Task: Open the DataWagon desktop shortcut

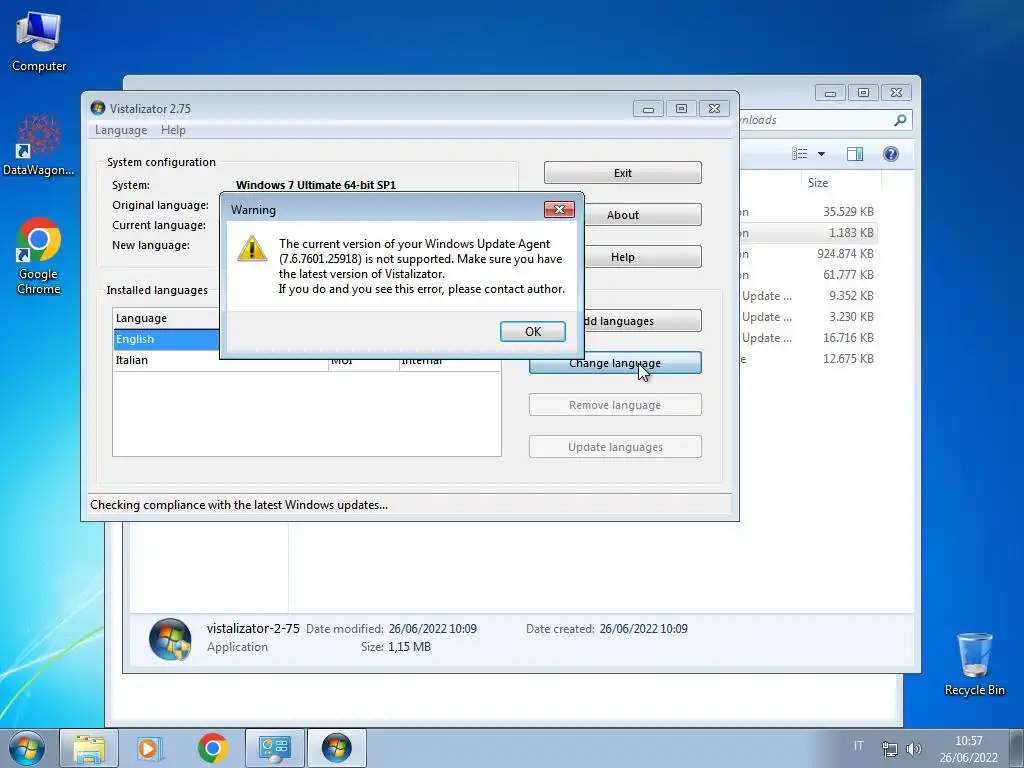Action: (x=39, y=145)
